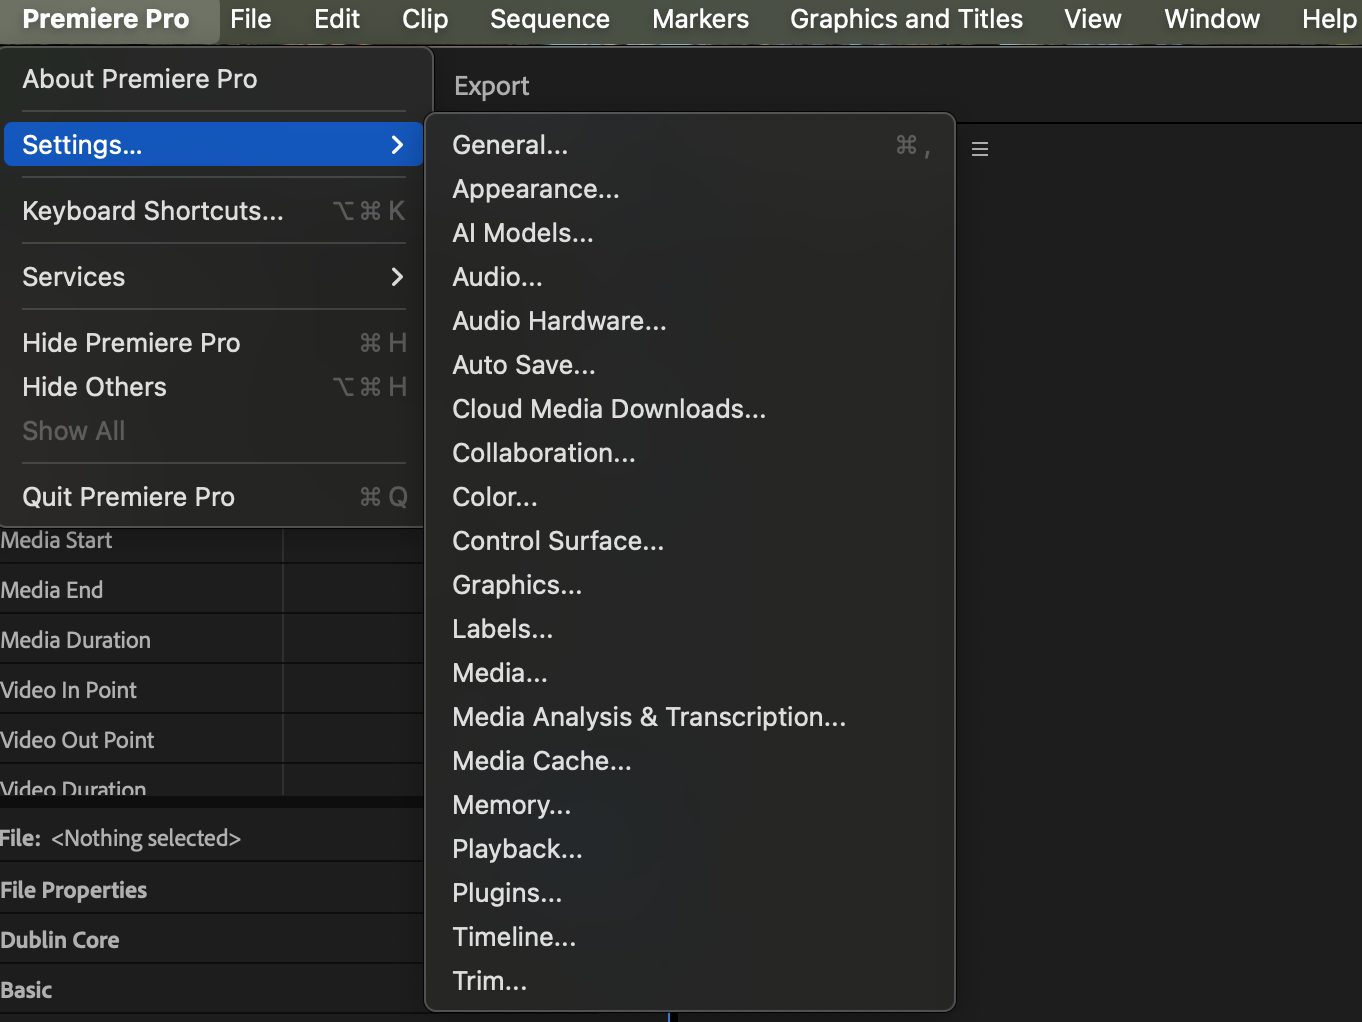Expand the Services submenu chevron
This screenshot has height=1022, width=1362.
coord(397,277)
